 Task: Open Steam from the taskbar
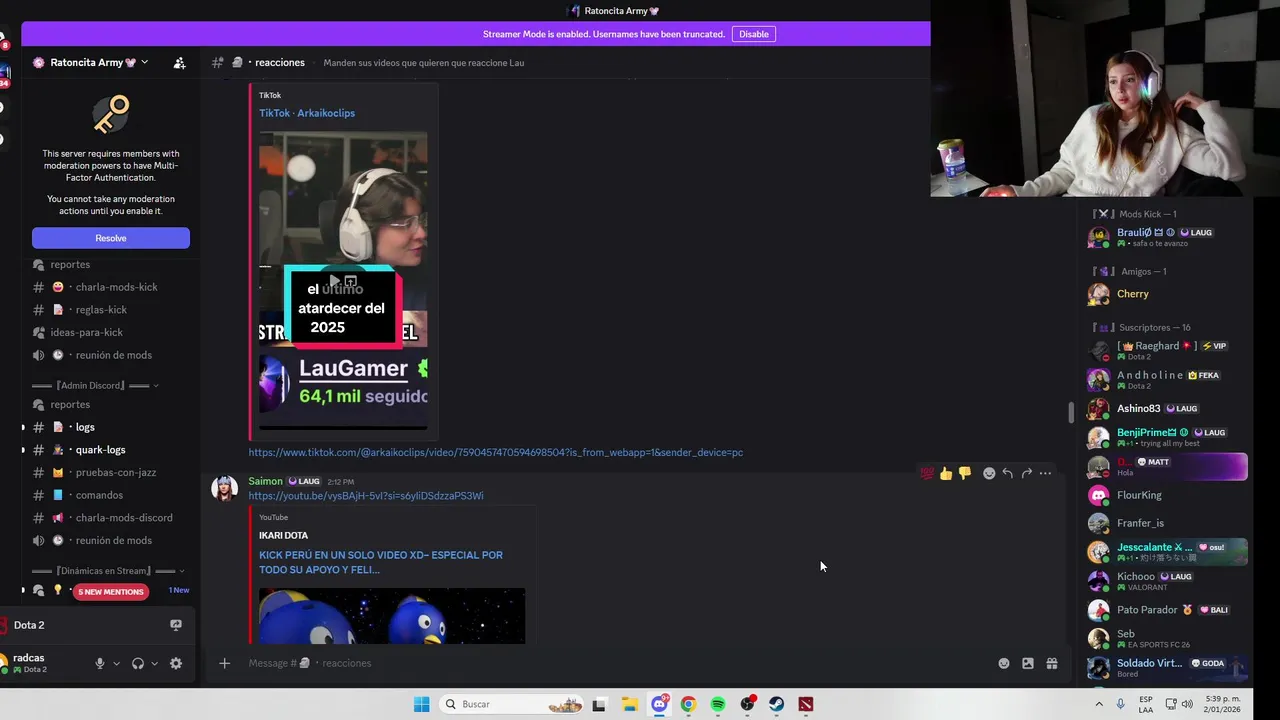[776, 704]
